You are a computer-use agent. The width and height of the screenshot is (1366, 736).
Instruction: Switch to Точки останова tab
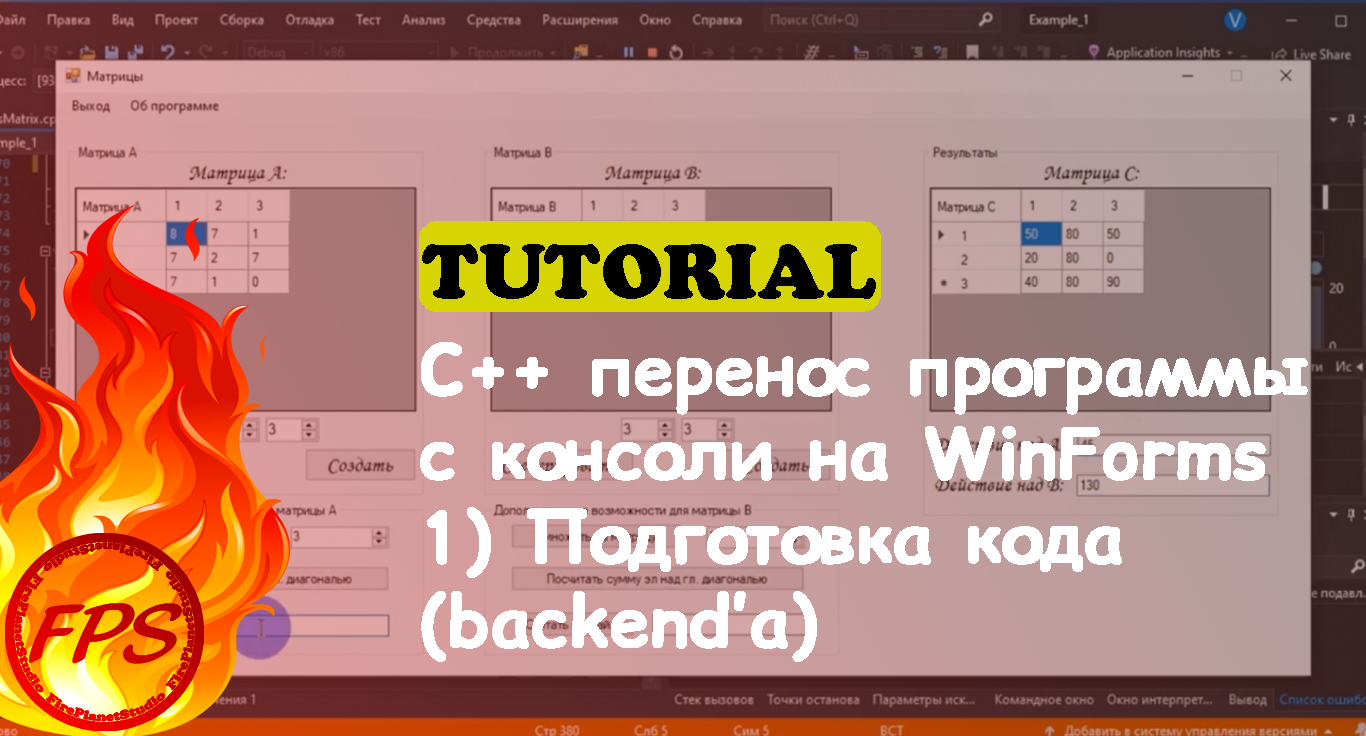813,699
